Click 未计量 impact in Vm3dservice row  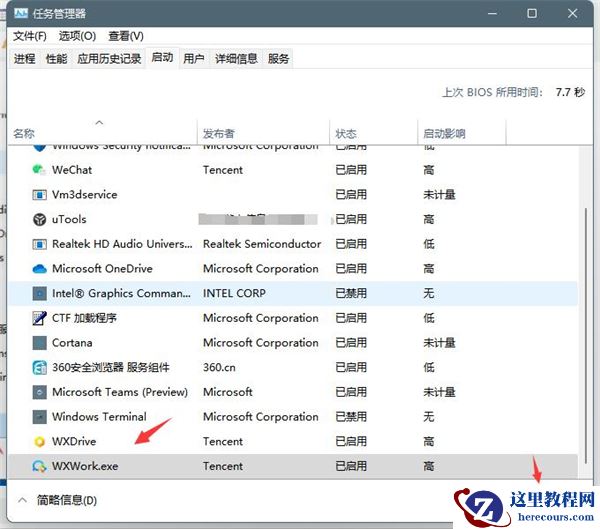439,195
